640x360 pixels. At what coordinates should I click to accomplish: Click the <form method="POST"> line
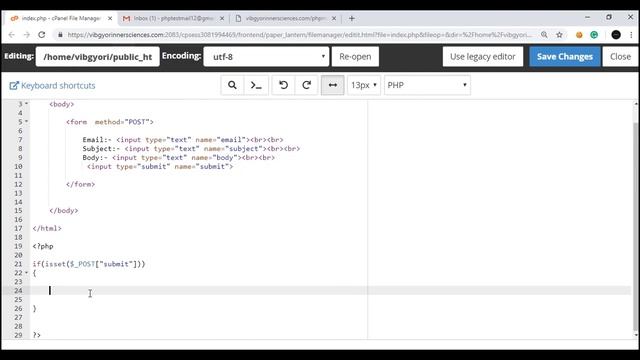(110, 122)
